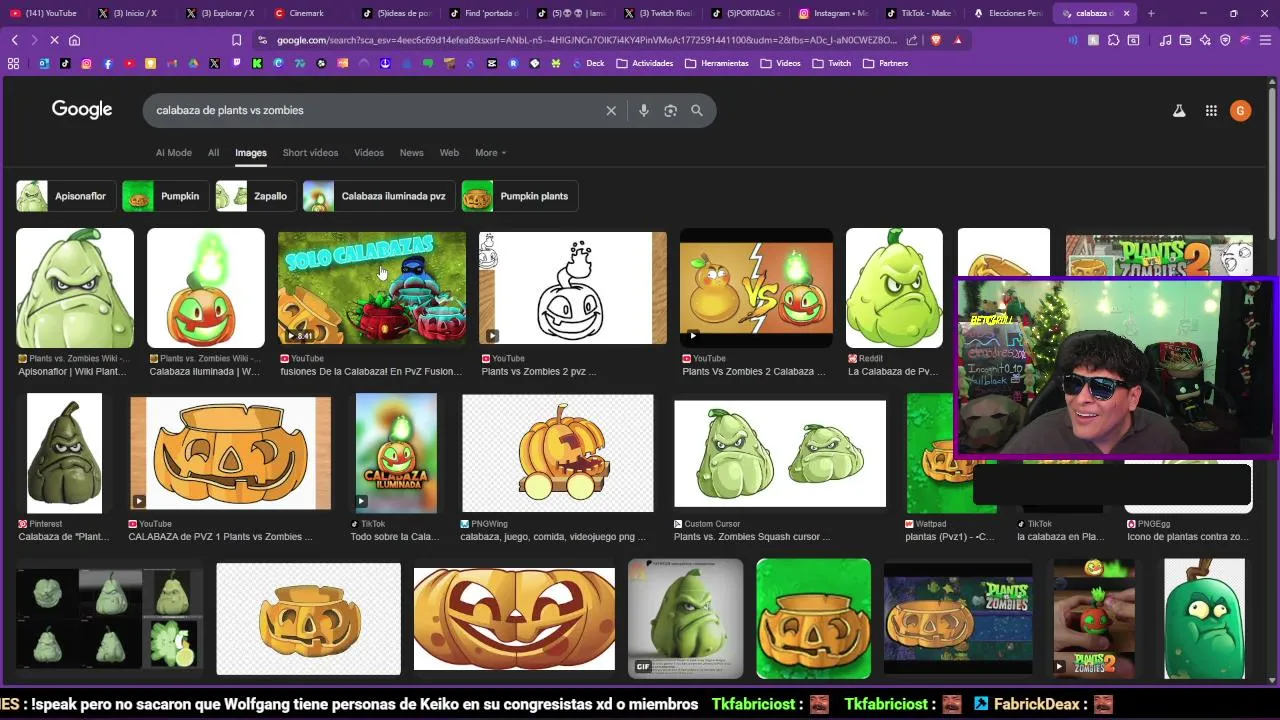Open the Videos bookmarks folder
The image size is (1280, 720).
(x=780, y=63)
